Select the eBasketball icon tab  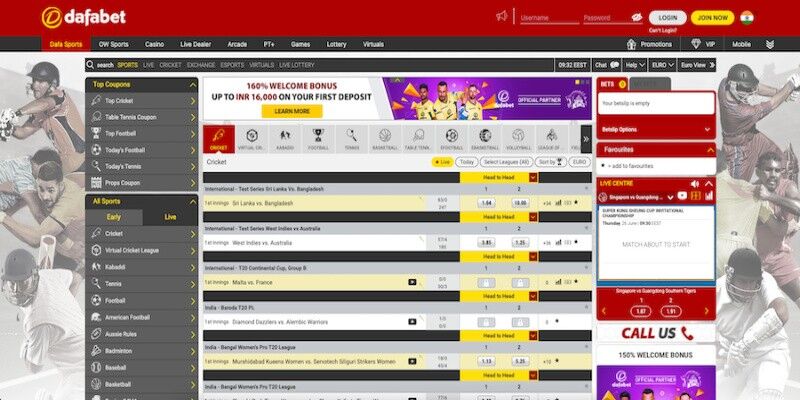485,139
